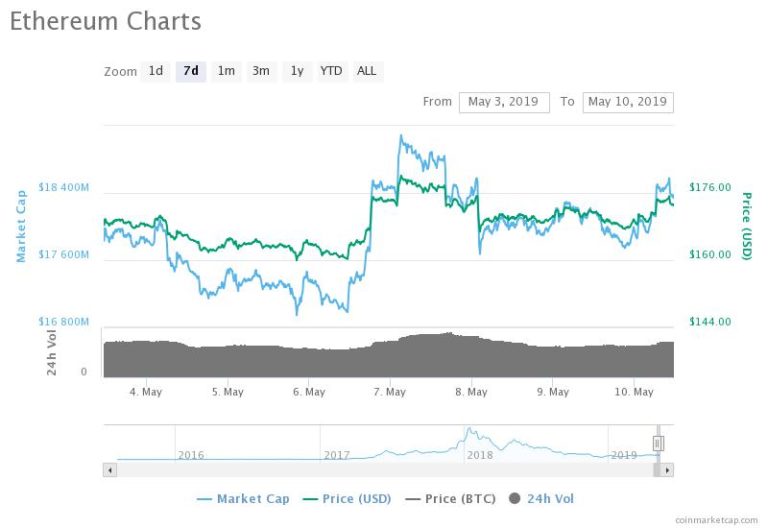Switch chart zoom to 3m
The image size is (768, 528).
[261, 71]
